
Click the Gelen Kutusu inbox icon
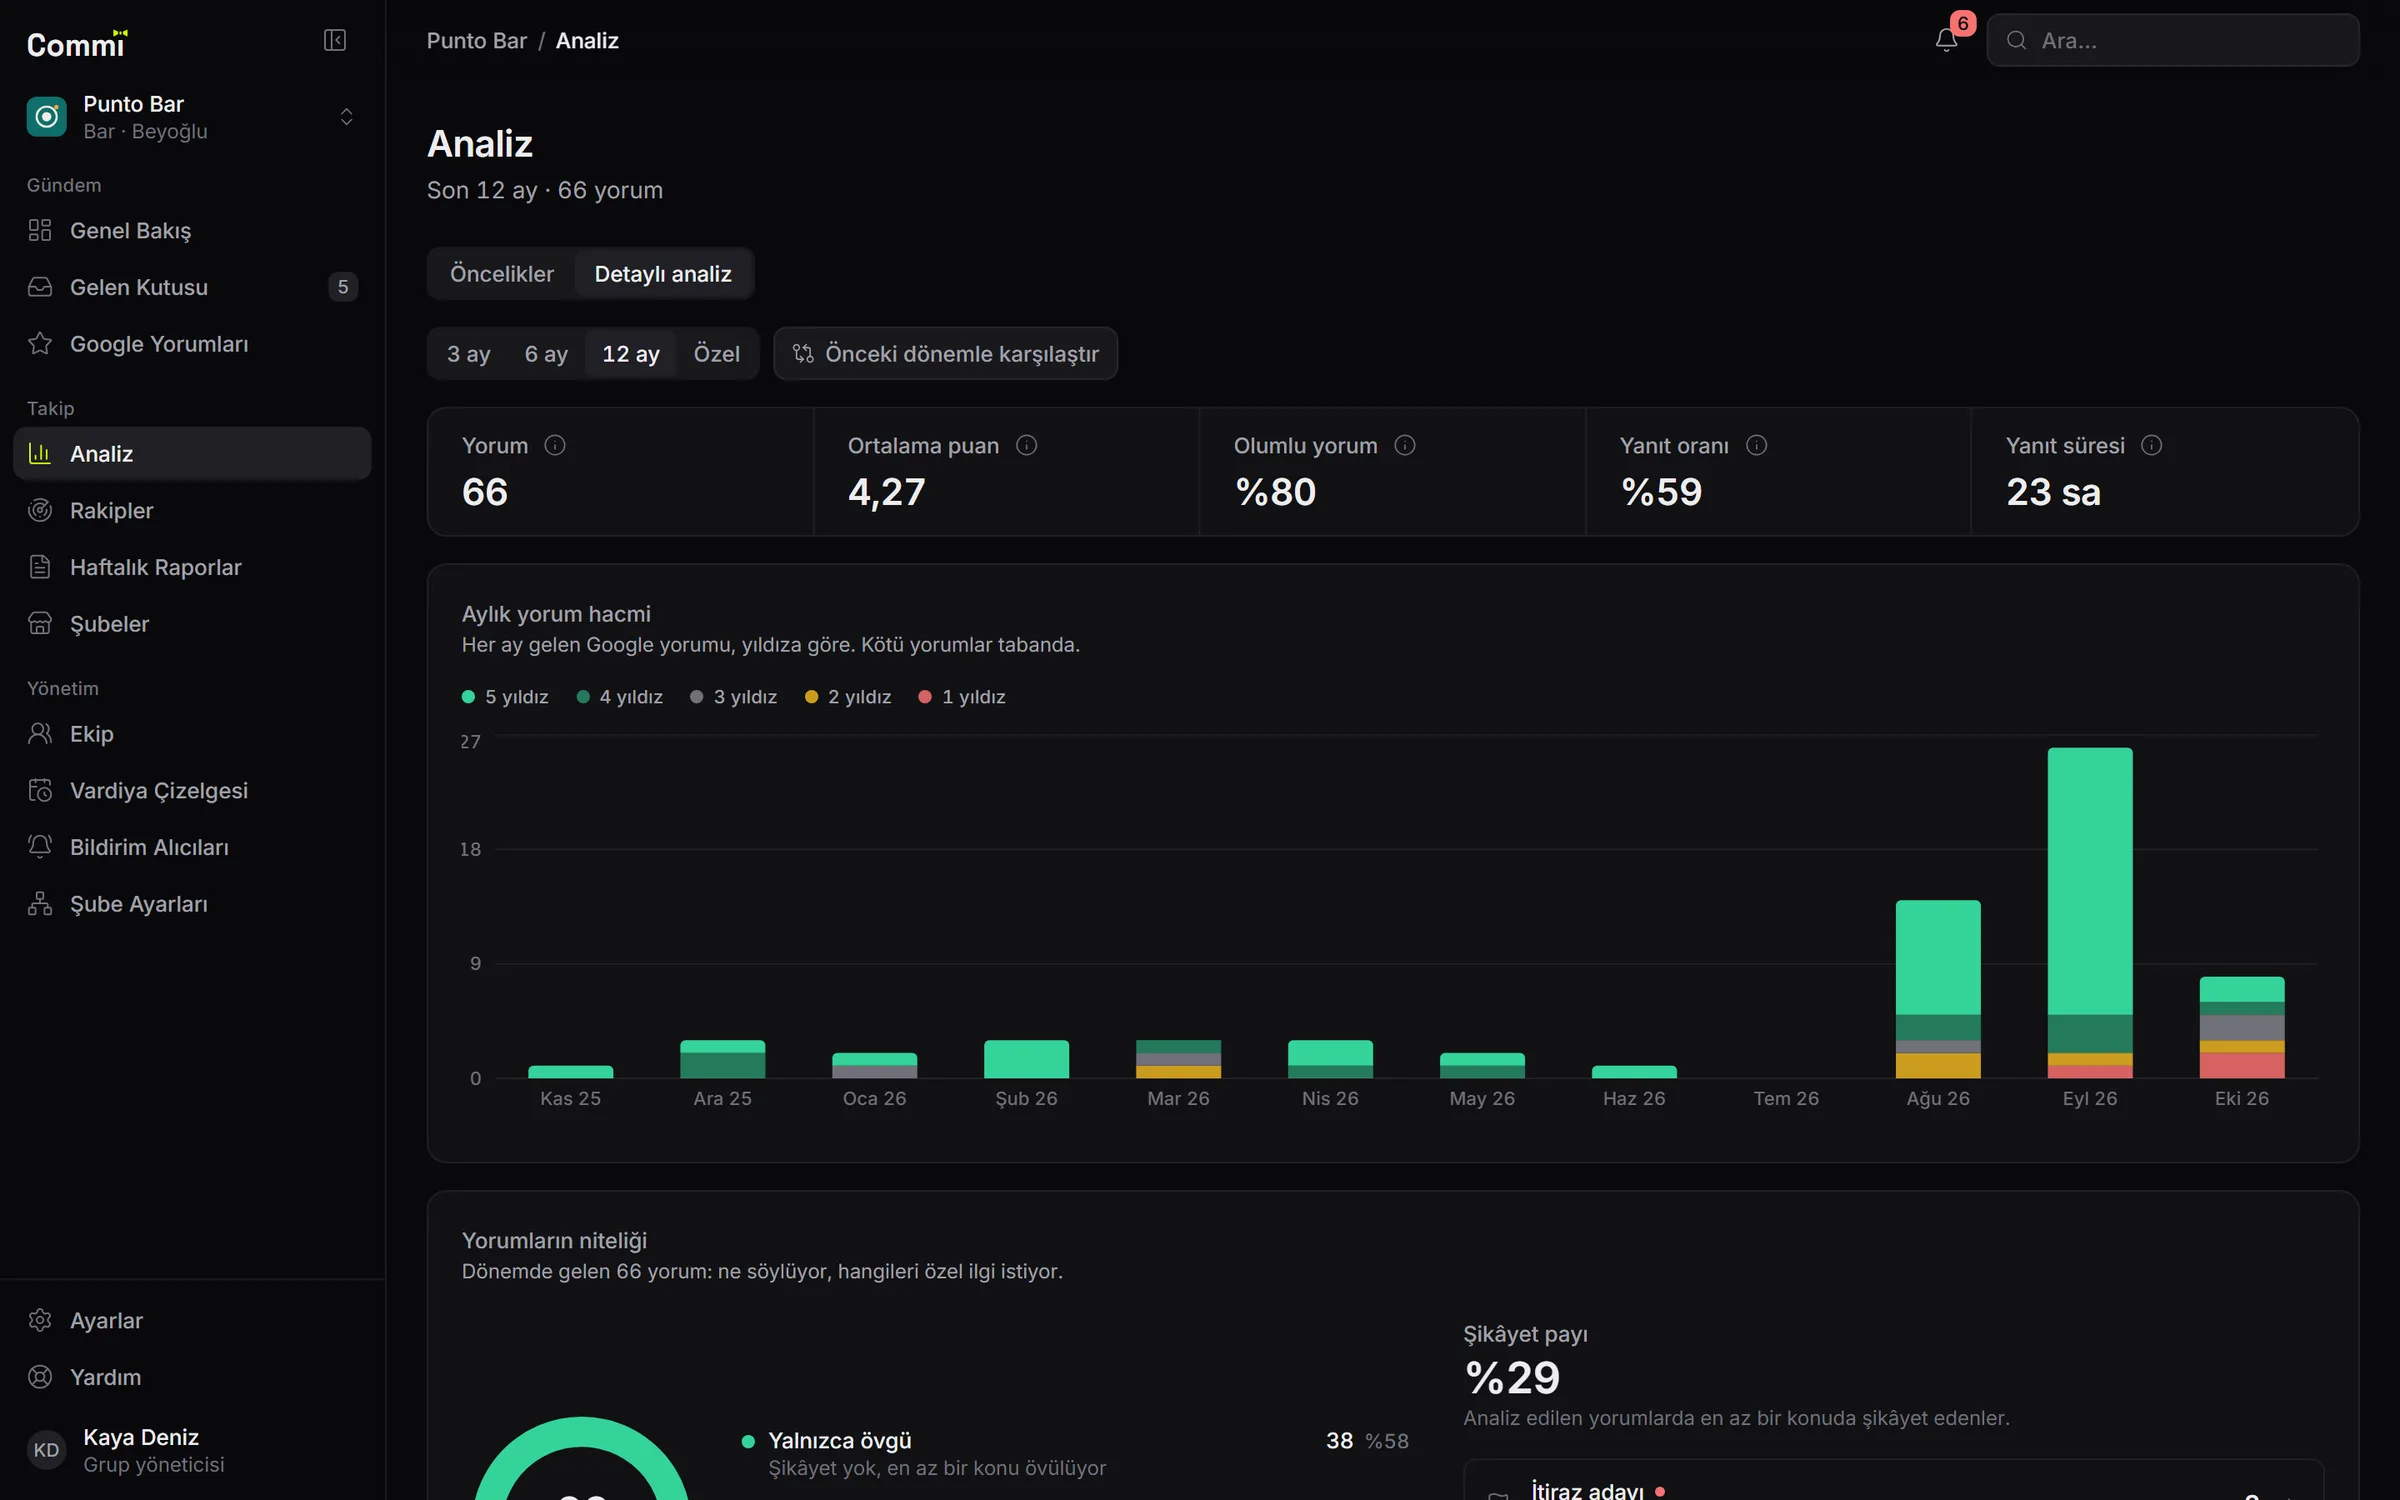40,287
